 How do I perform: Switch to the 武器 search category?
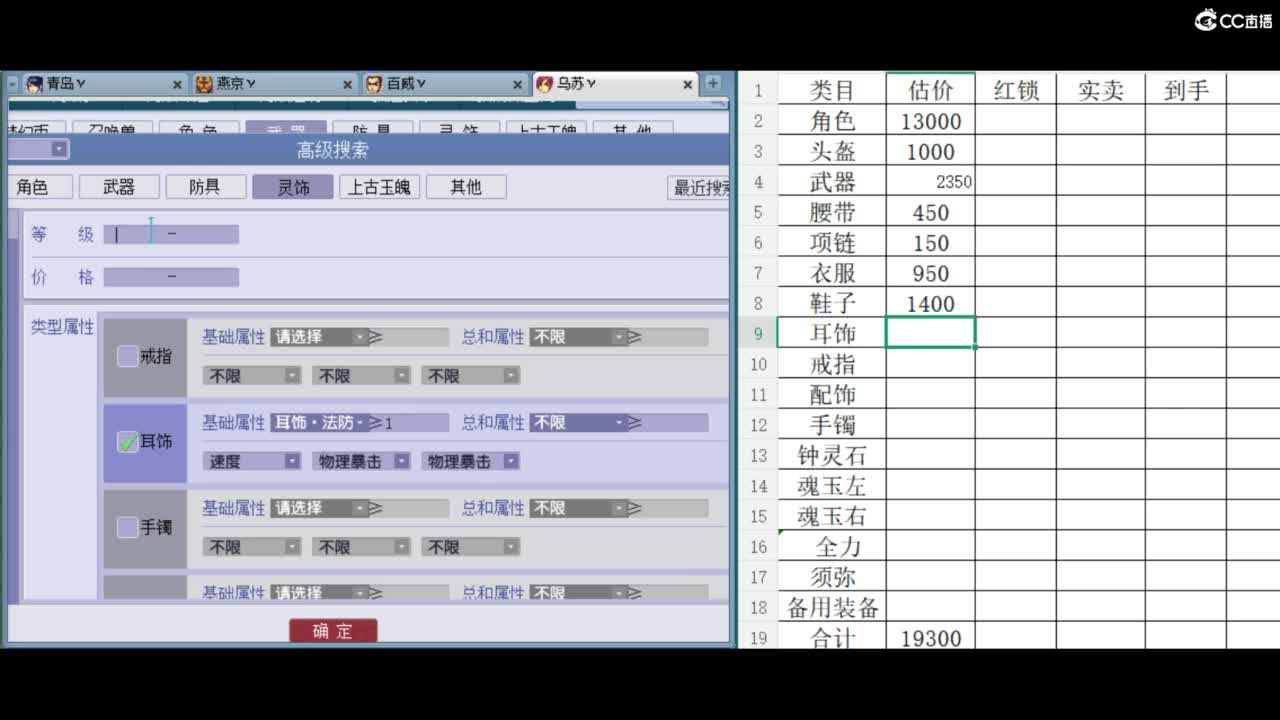coord(119,187)
